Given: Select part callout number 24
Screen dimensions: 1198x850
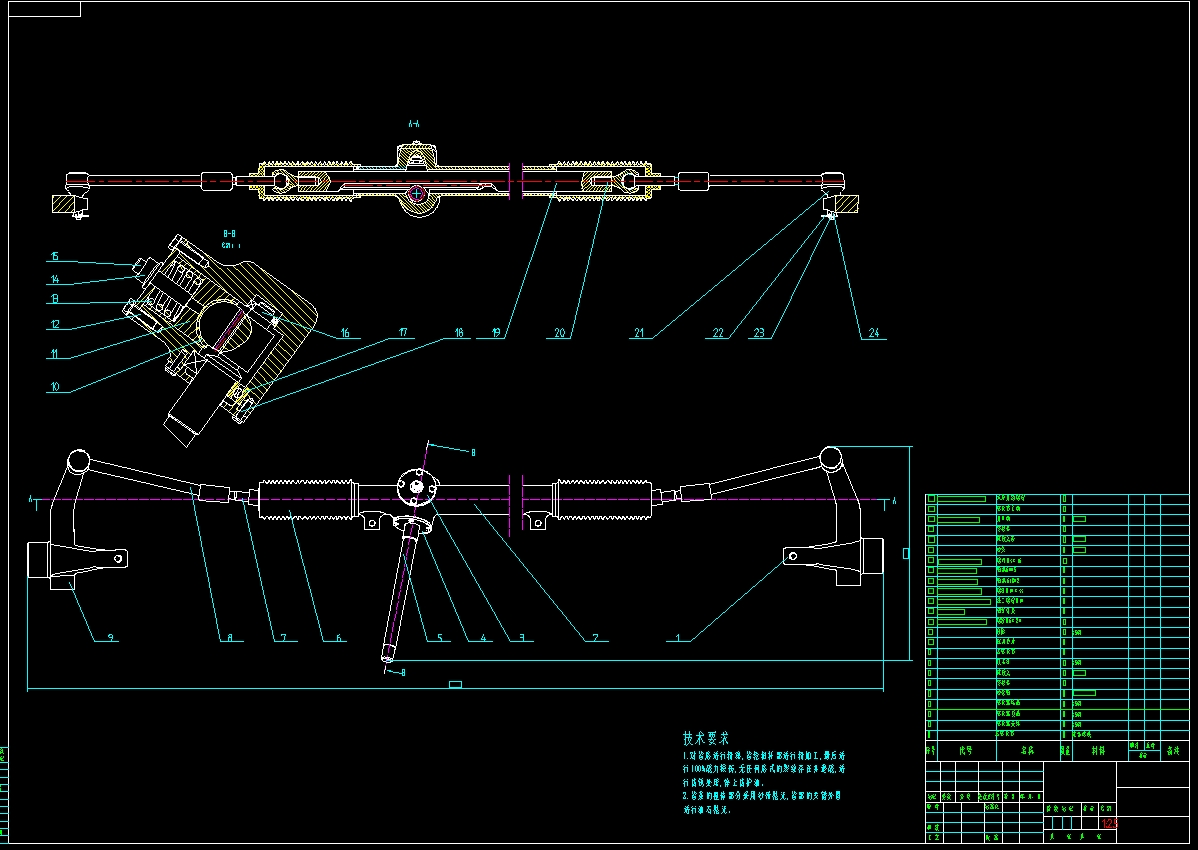Looking at the screenshot, I should pyautogui.click(x=874, y=333).
